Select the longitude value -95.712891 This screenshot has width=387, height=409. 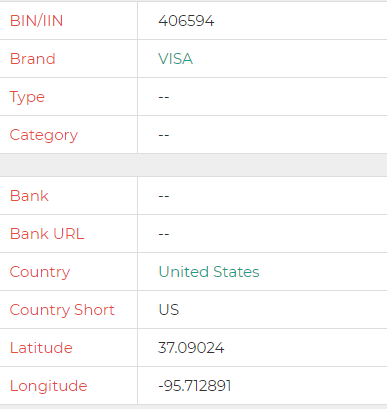(195, 386)
